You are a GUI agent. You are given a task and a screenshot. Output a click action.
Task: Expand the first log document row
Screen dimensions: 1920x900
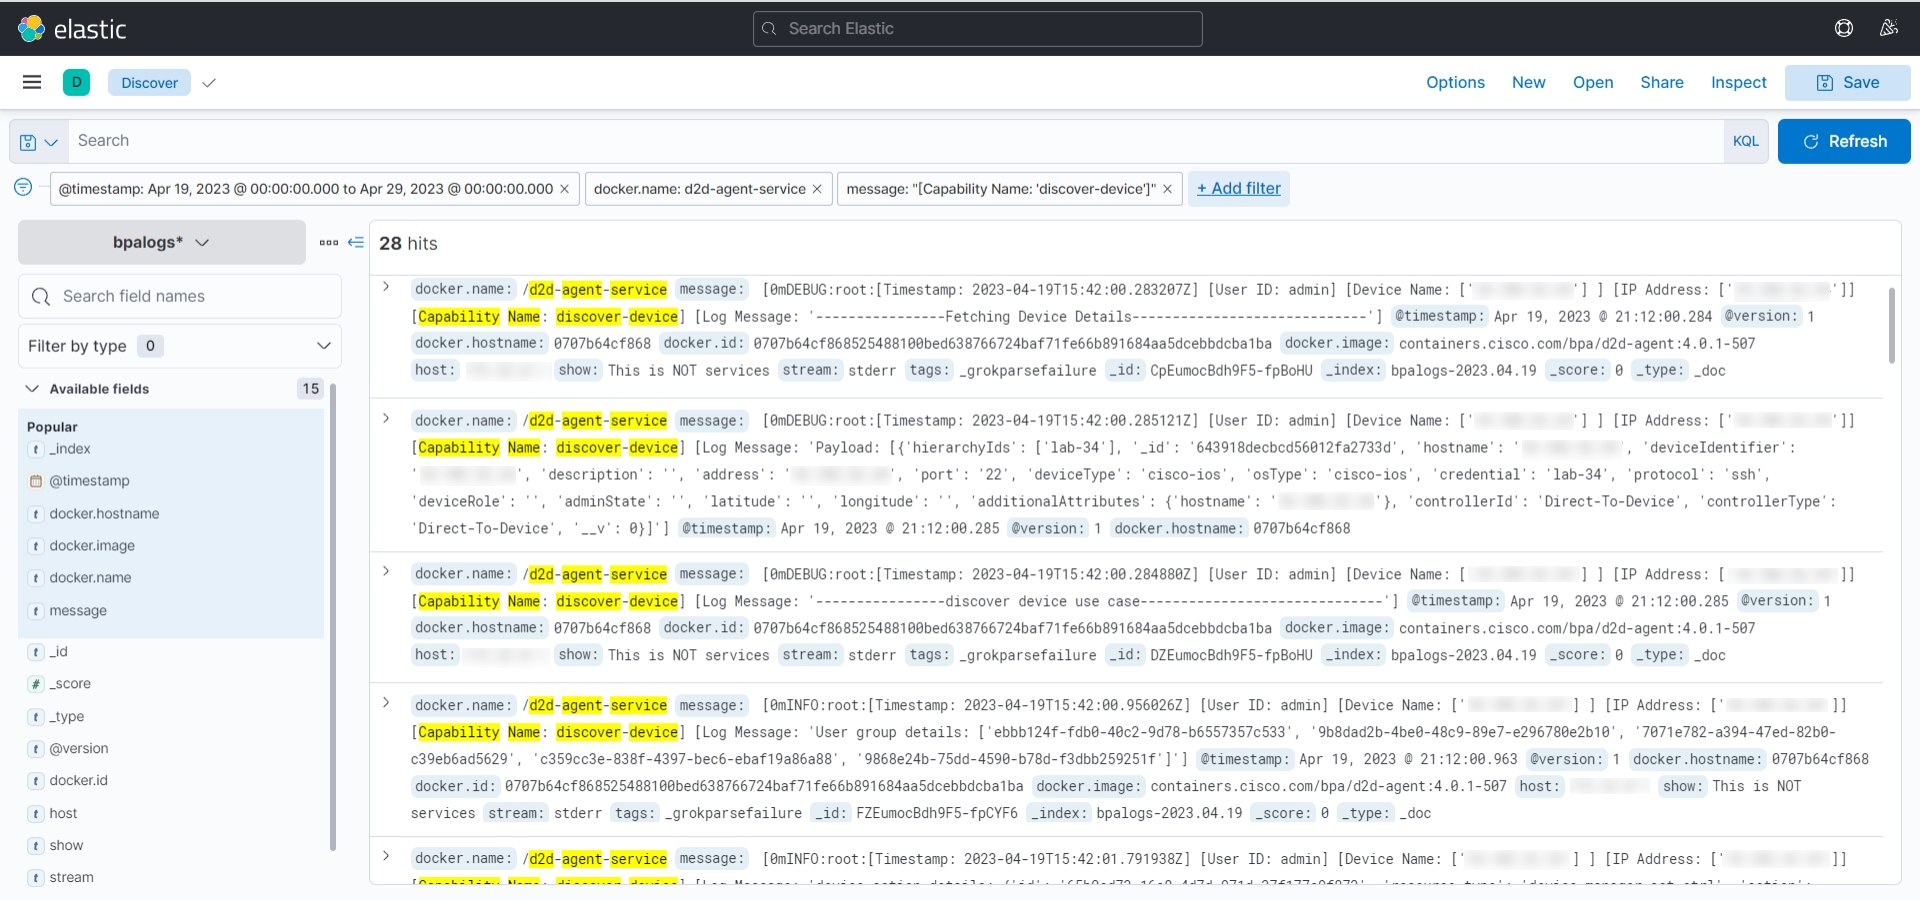[386, 287]
